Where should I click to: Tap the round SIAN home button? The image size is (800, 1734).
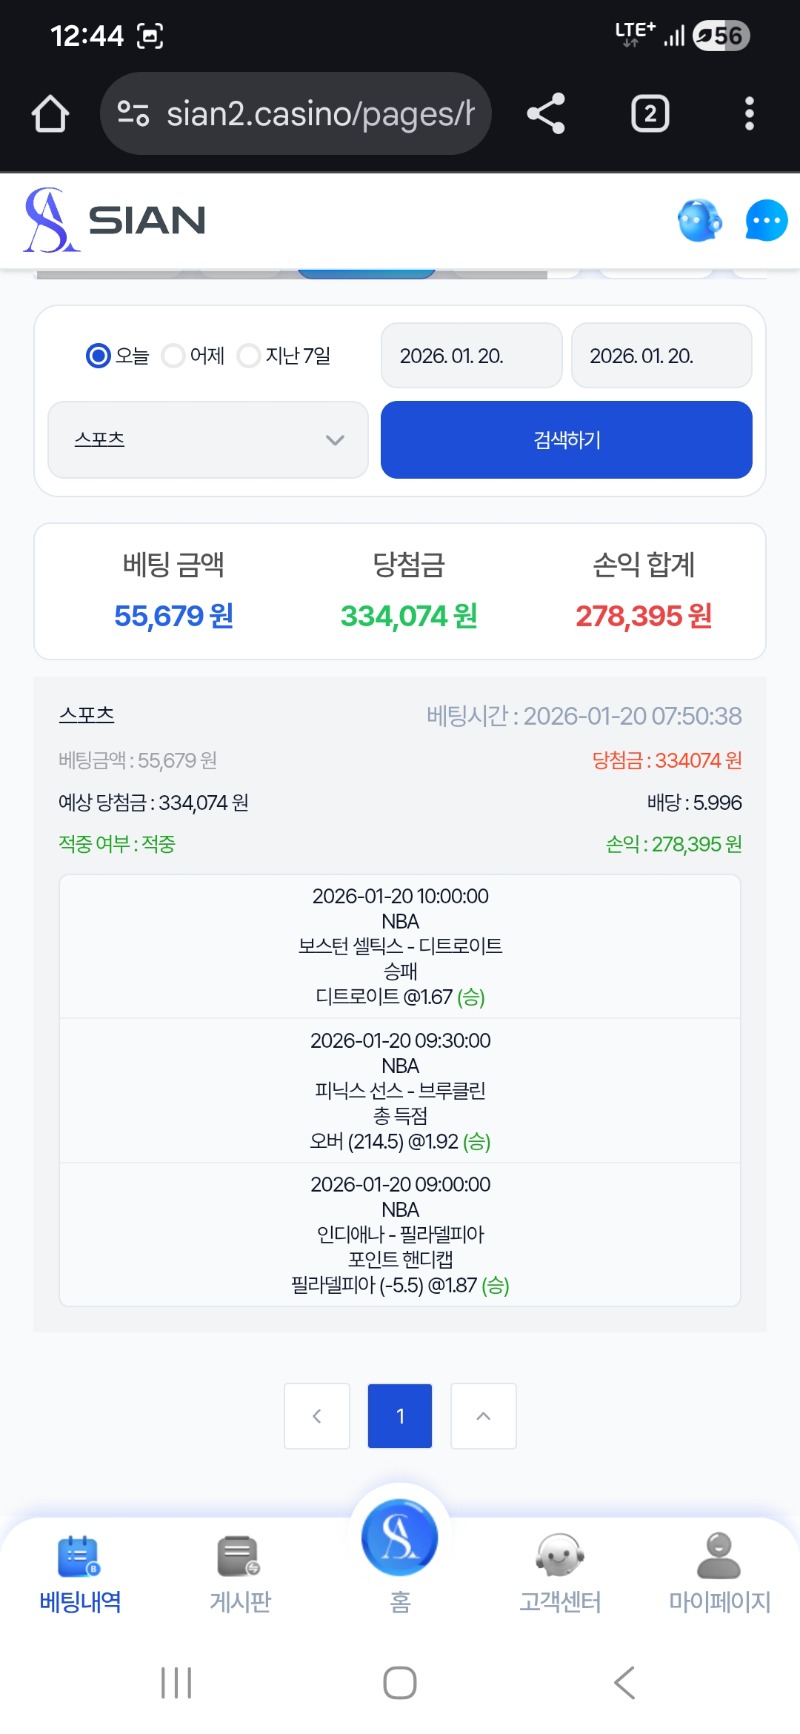400,1537
